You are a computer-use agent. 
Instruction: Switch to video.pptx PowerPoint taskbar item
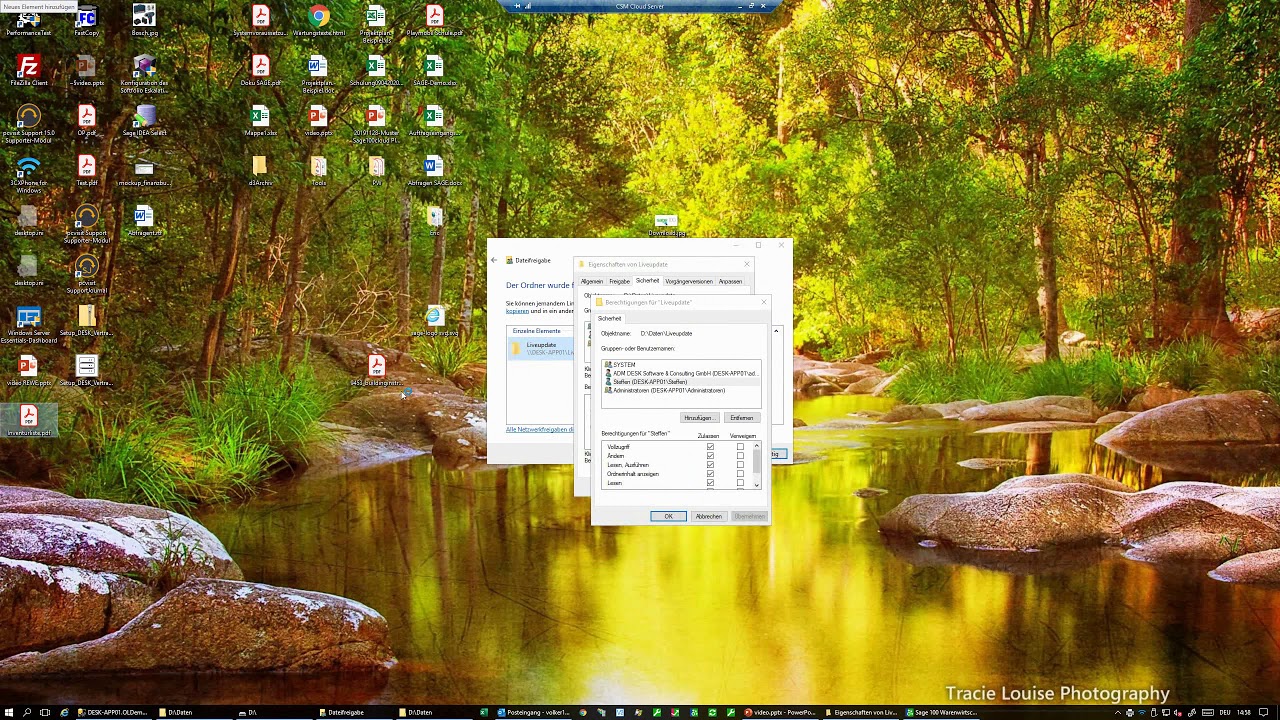pyautogui.click(x=781, y=712)
